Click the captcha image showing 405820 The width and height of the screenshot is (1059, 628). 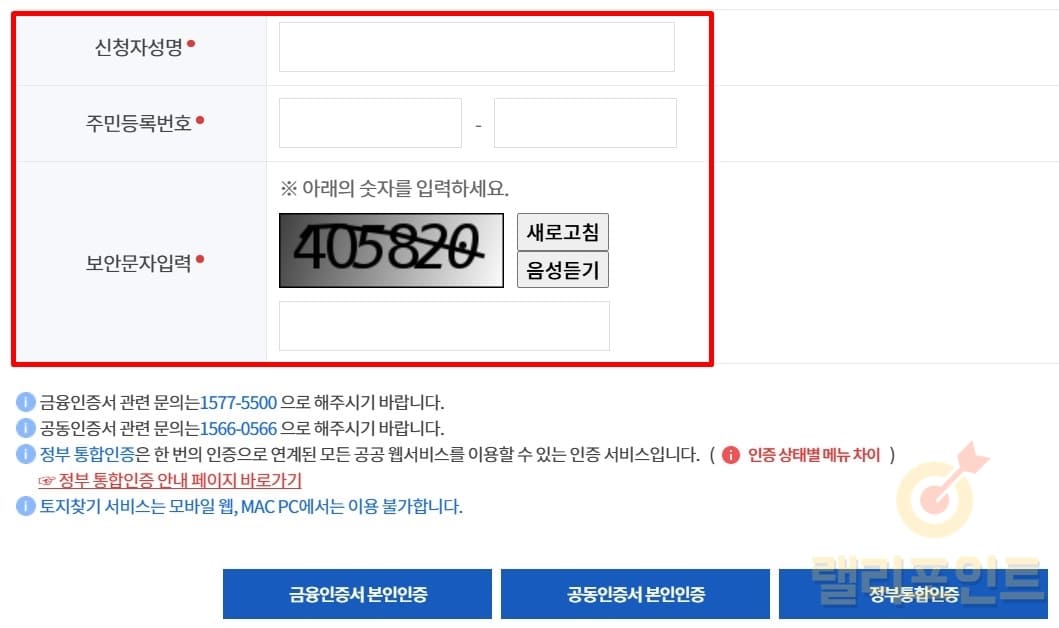[x=391, y=251]
